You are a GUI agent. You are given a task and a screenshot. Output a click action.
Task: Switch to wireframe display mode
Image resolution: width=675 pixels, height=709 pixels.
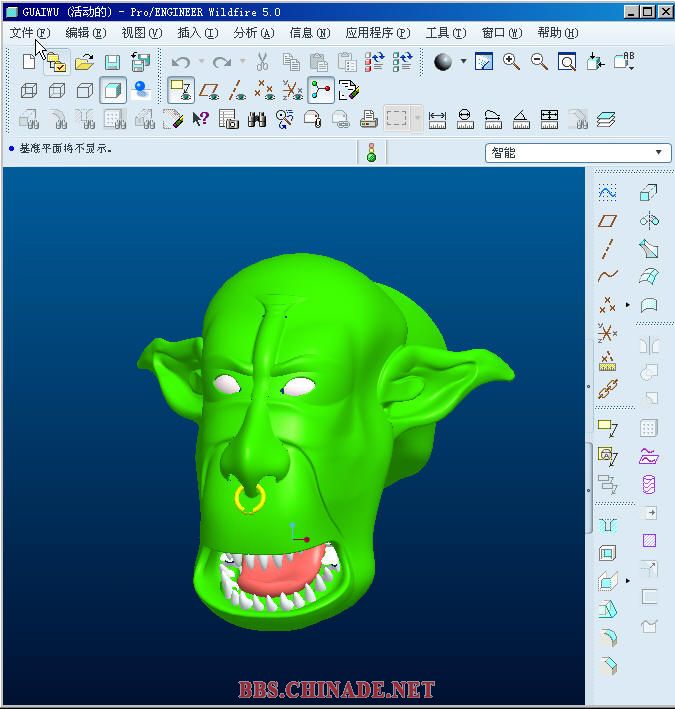(x=29, y=90)
